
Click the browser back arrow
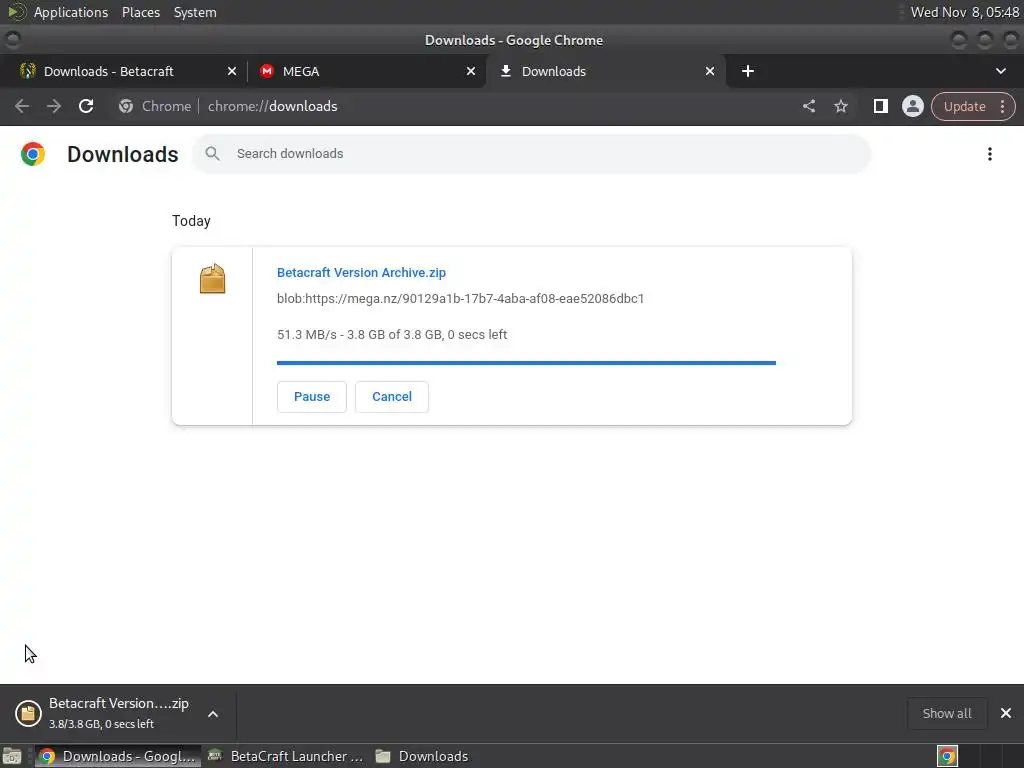[22, 106]
